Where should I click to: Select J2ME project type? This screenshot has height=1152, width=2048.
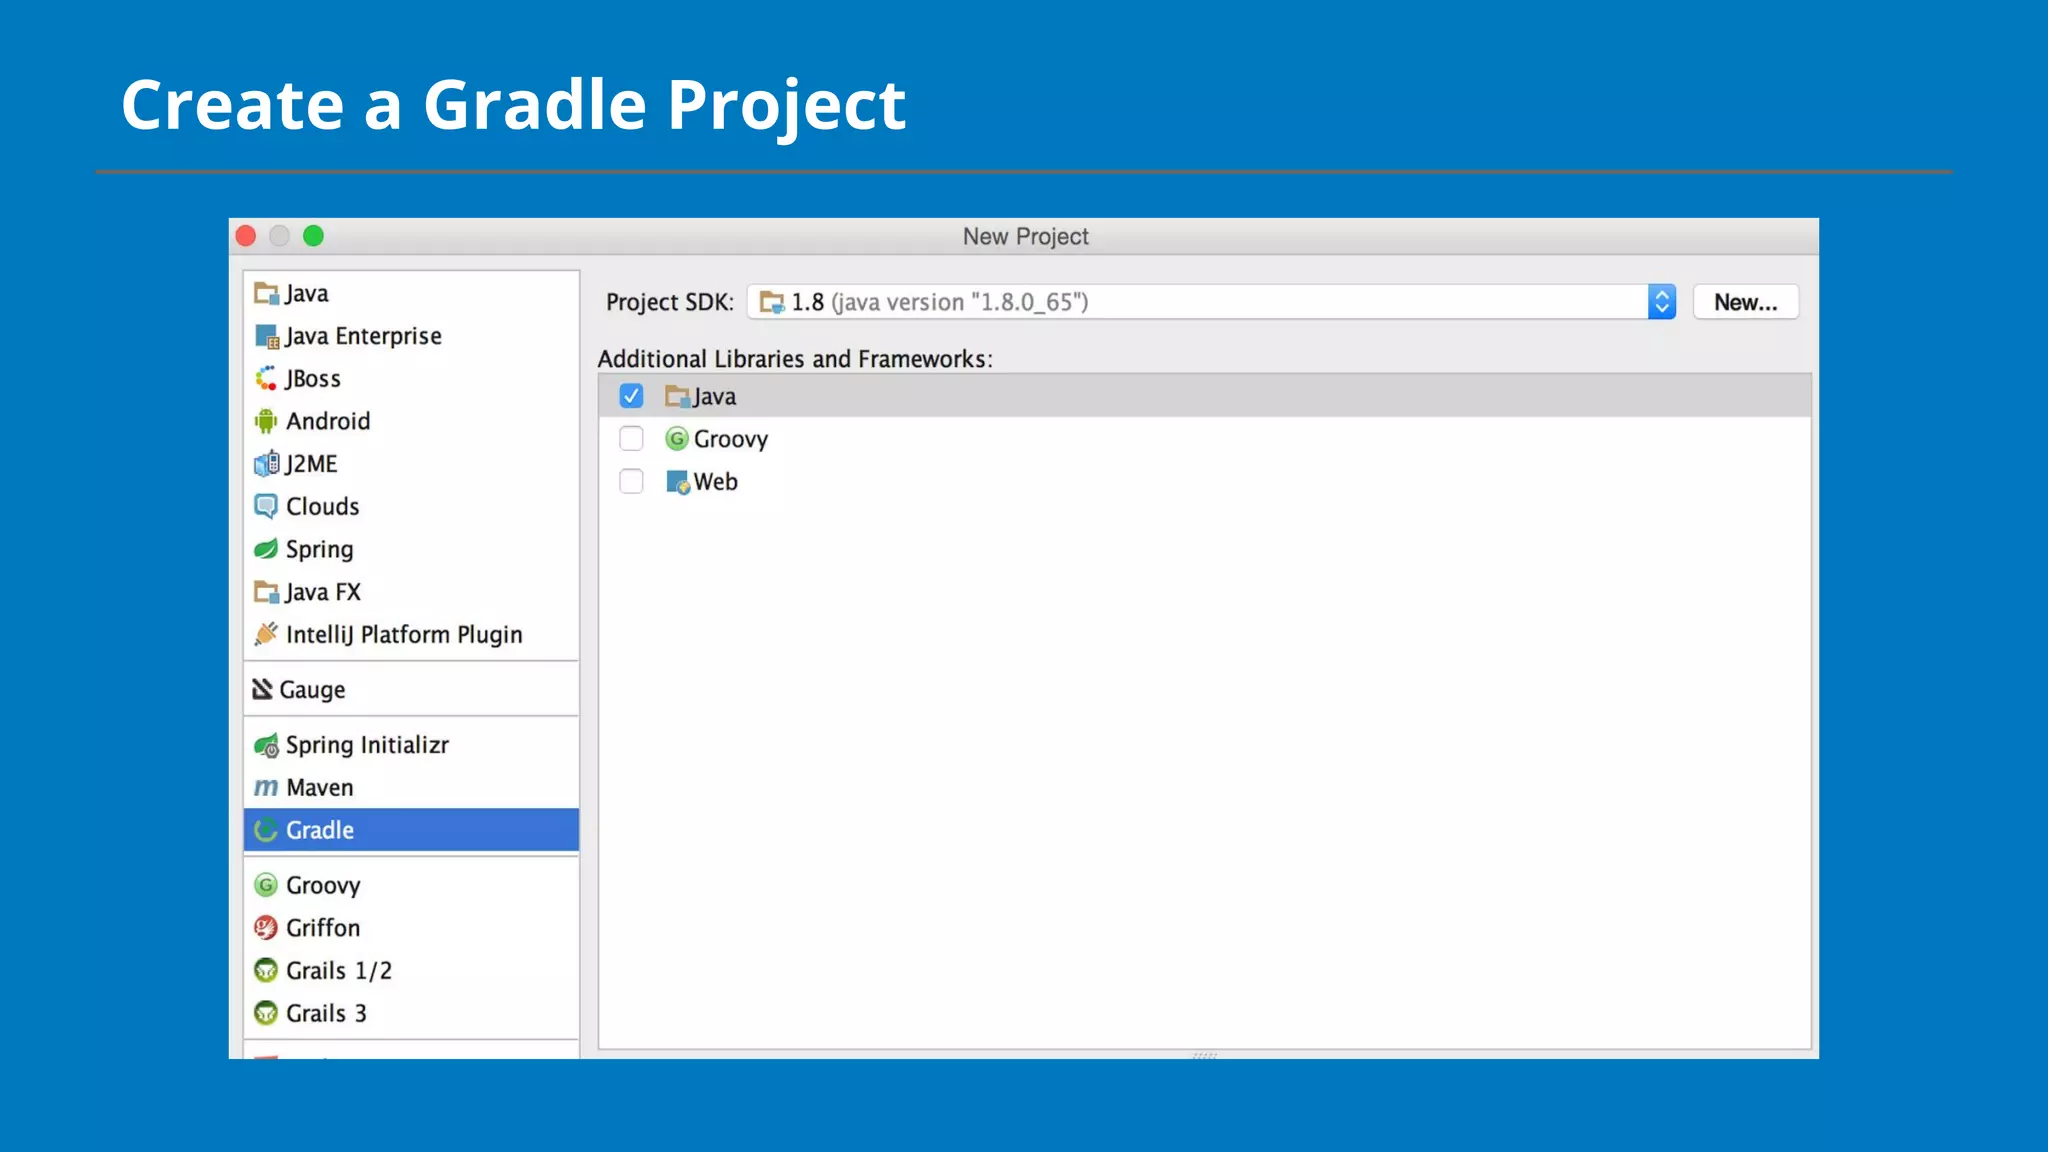(311, 464)
